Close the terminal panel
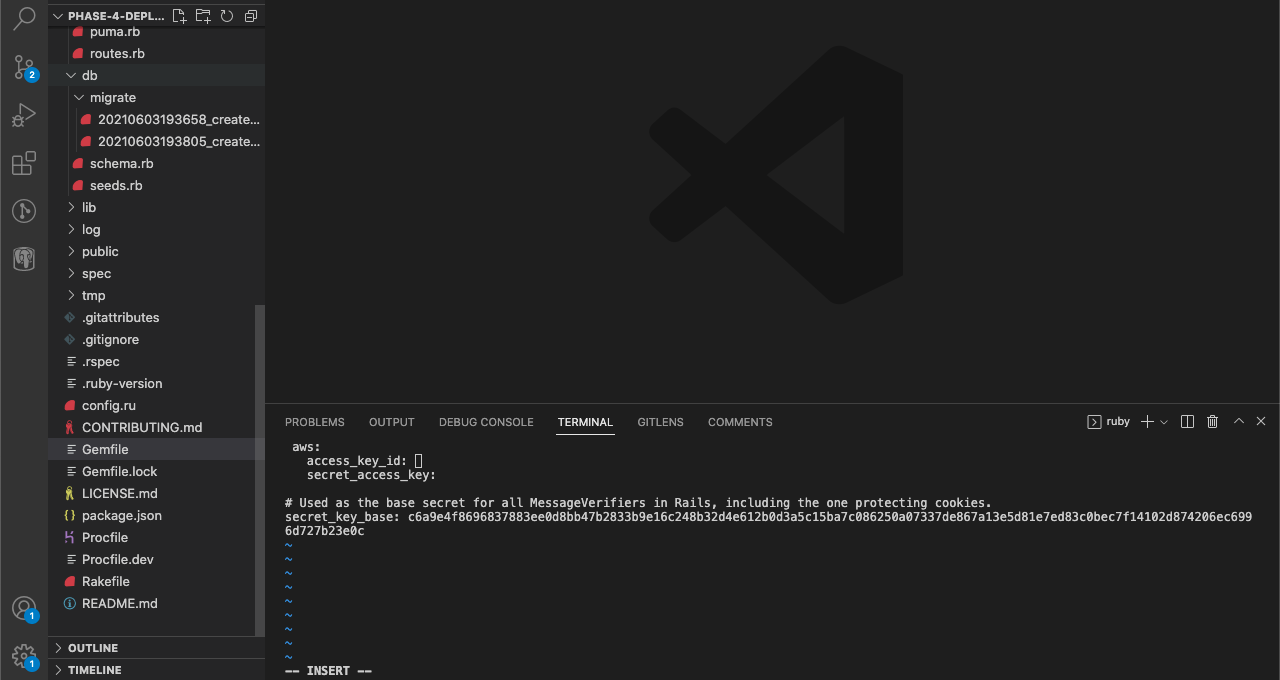This screenshot has height=680, width=1280. 1261,422
